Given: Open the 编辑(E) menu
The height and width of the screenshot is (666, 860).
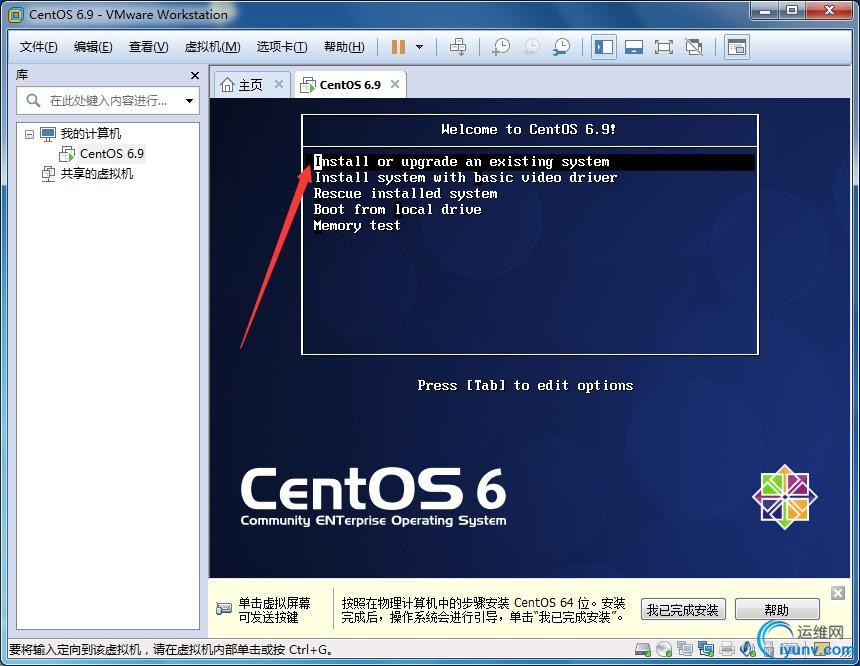Looking at the screenshot, I should [93, 47].
